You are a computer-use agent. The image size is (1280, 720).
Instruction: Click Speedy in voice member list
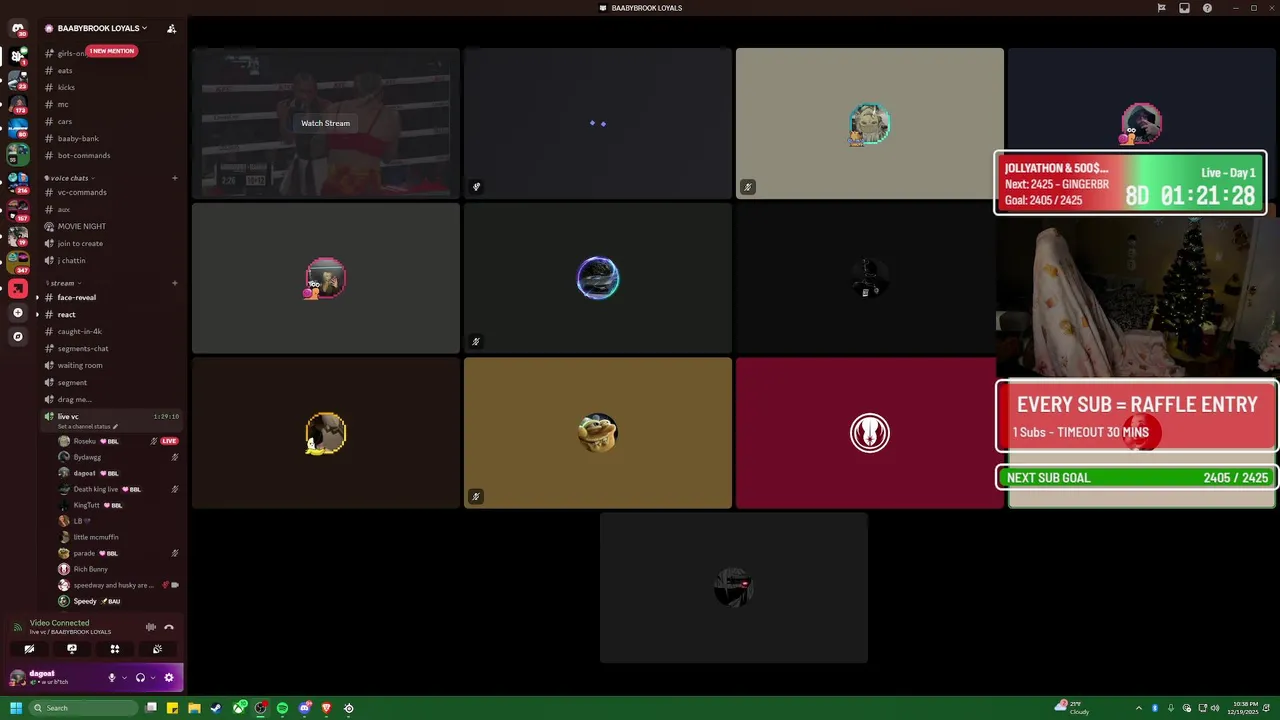point(118,601)
